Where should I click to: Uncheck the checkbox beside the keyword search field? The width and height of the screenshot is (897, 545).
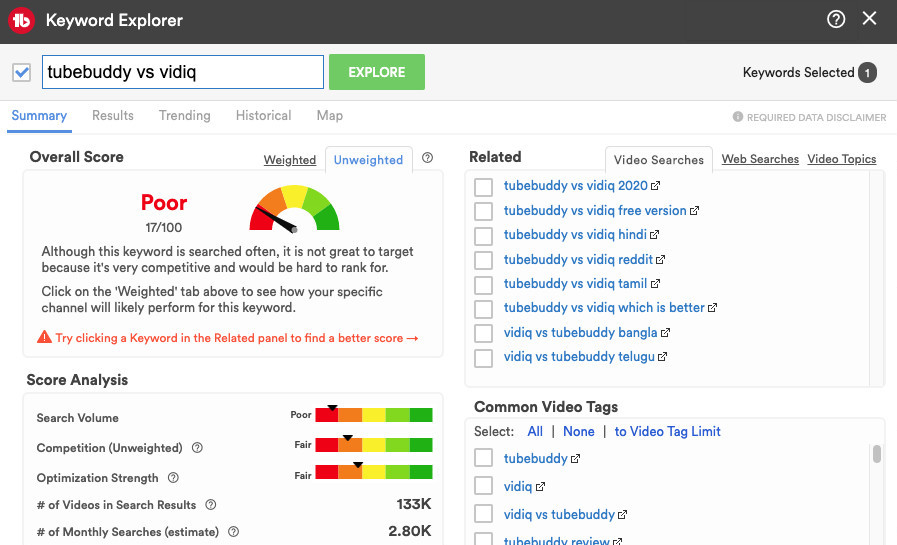pyautogui.click(x=22, y=72)
